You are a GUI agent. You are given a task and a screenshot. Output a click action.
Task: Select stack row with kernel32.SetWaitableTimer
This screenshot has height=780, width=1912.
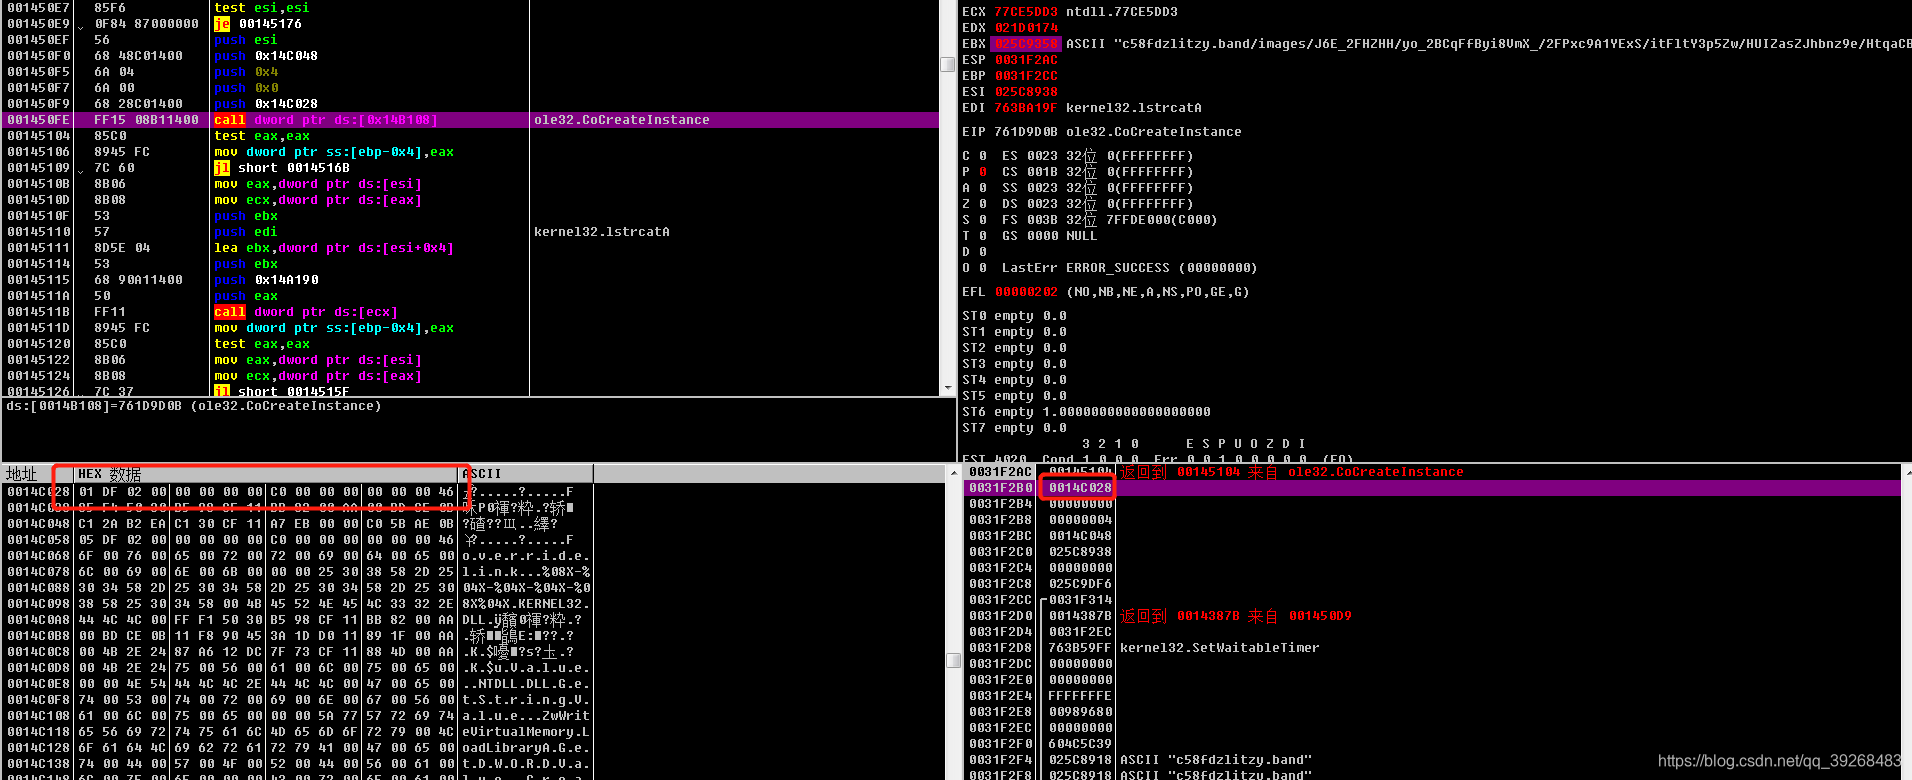tap(1432, 648)
